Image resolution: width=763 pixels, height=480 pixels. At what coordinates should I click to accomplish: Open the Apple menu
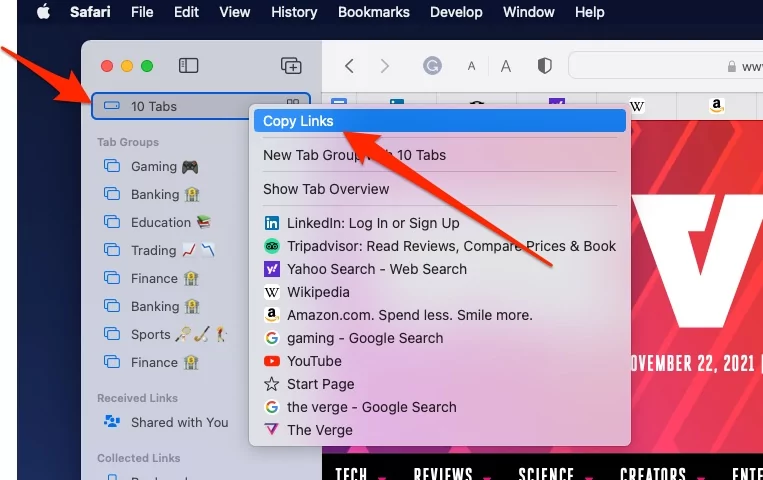pos(43,12)
